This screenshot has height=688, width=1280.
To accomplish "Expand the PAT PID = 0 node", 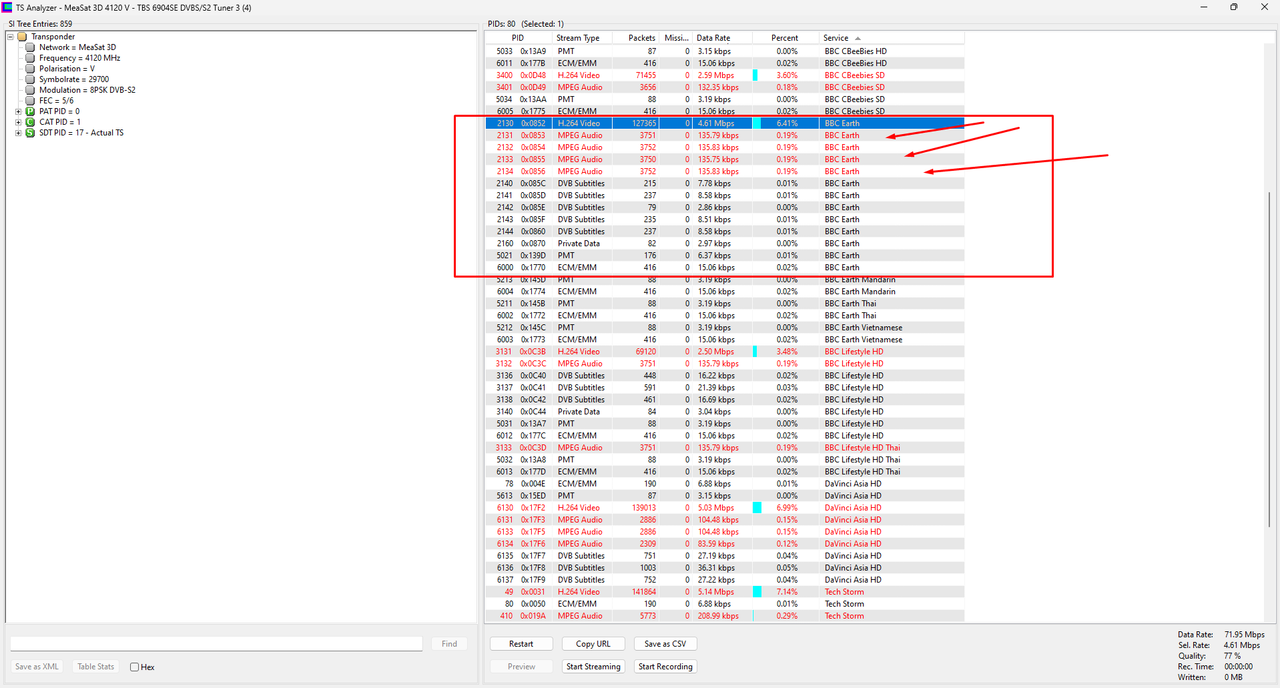I will [x=18, y=111].
